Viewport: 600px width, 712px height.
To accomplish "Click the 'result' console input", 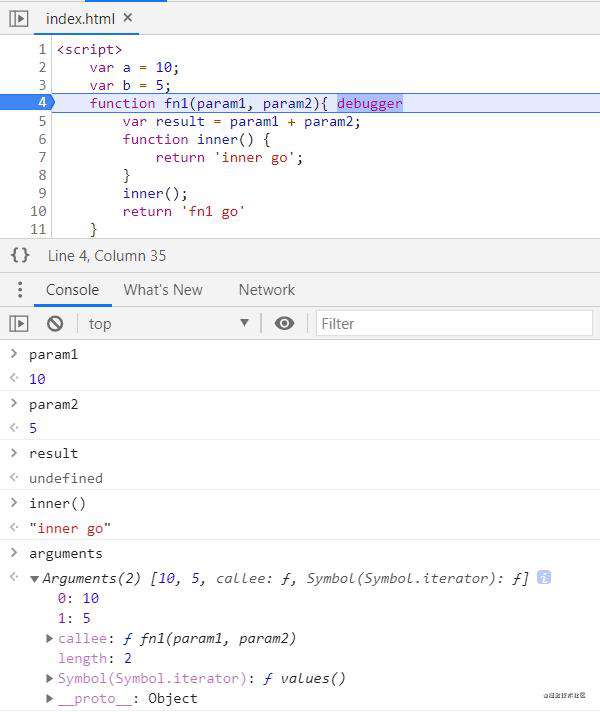I will click(54, 454).
